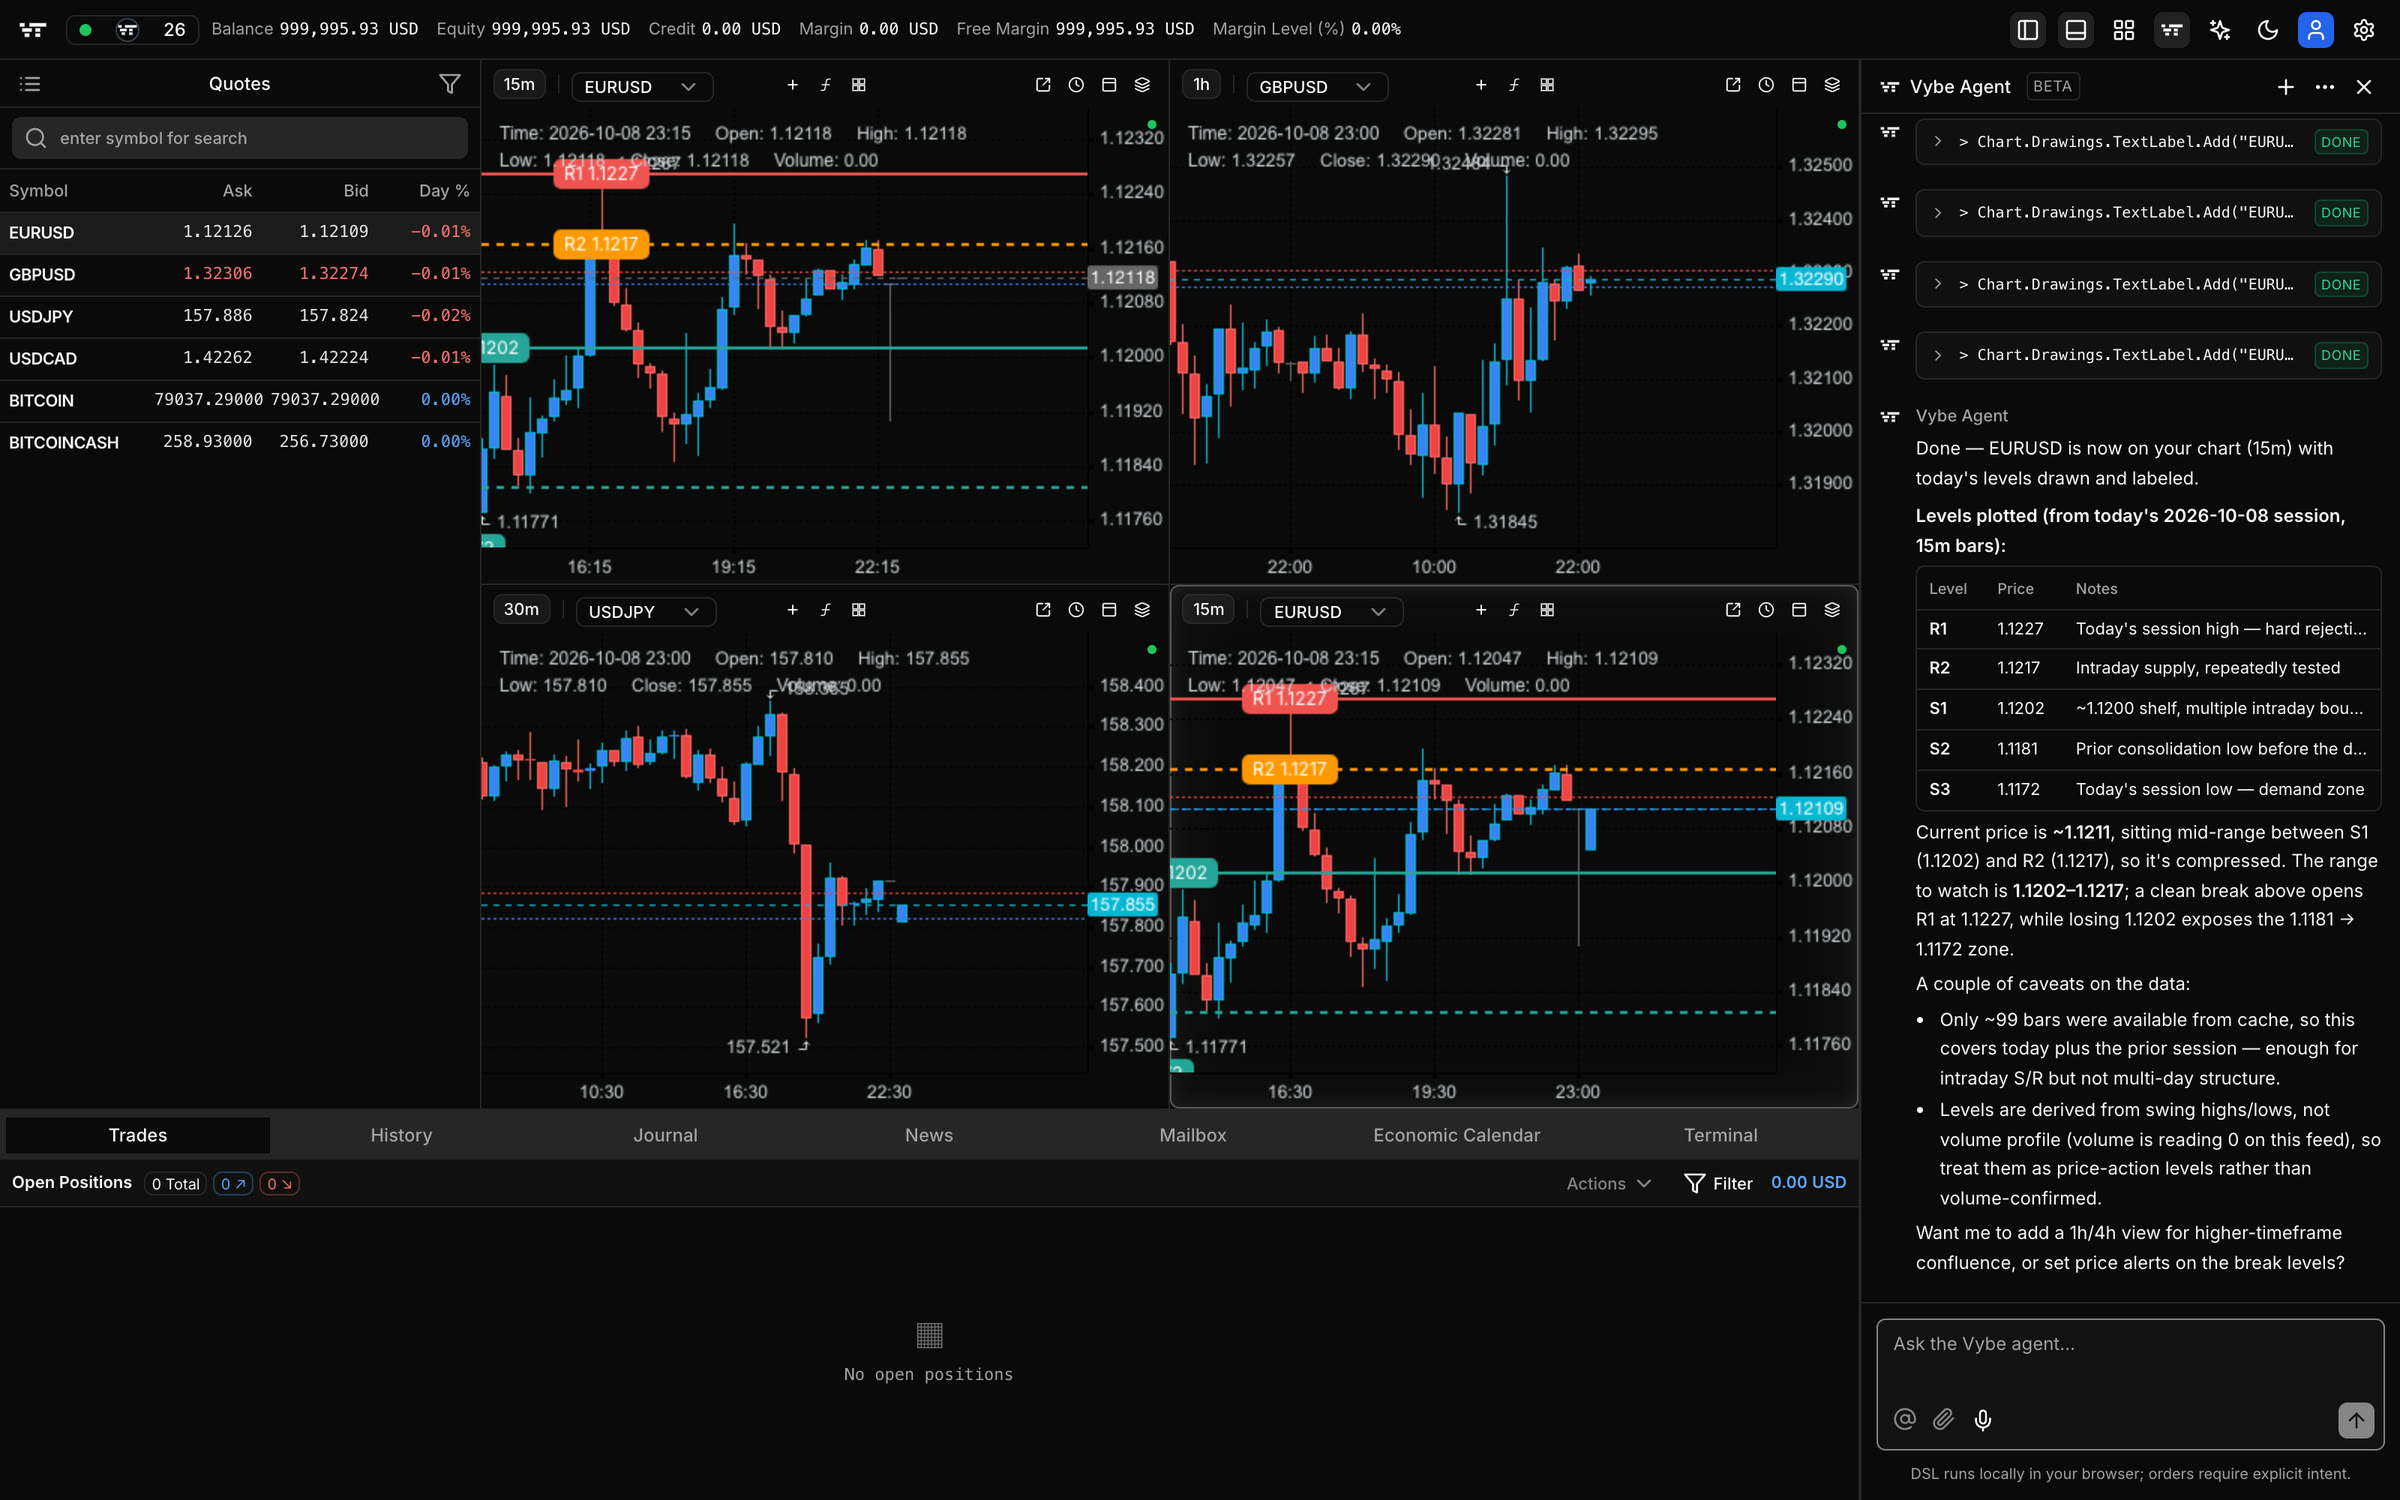
Task: Open the Terminal tab
Action: (1720, 1135)
